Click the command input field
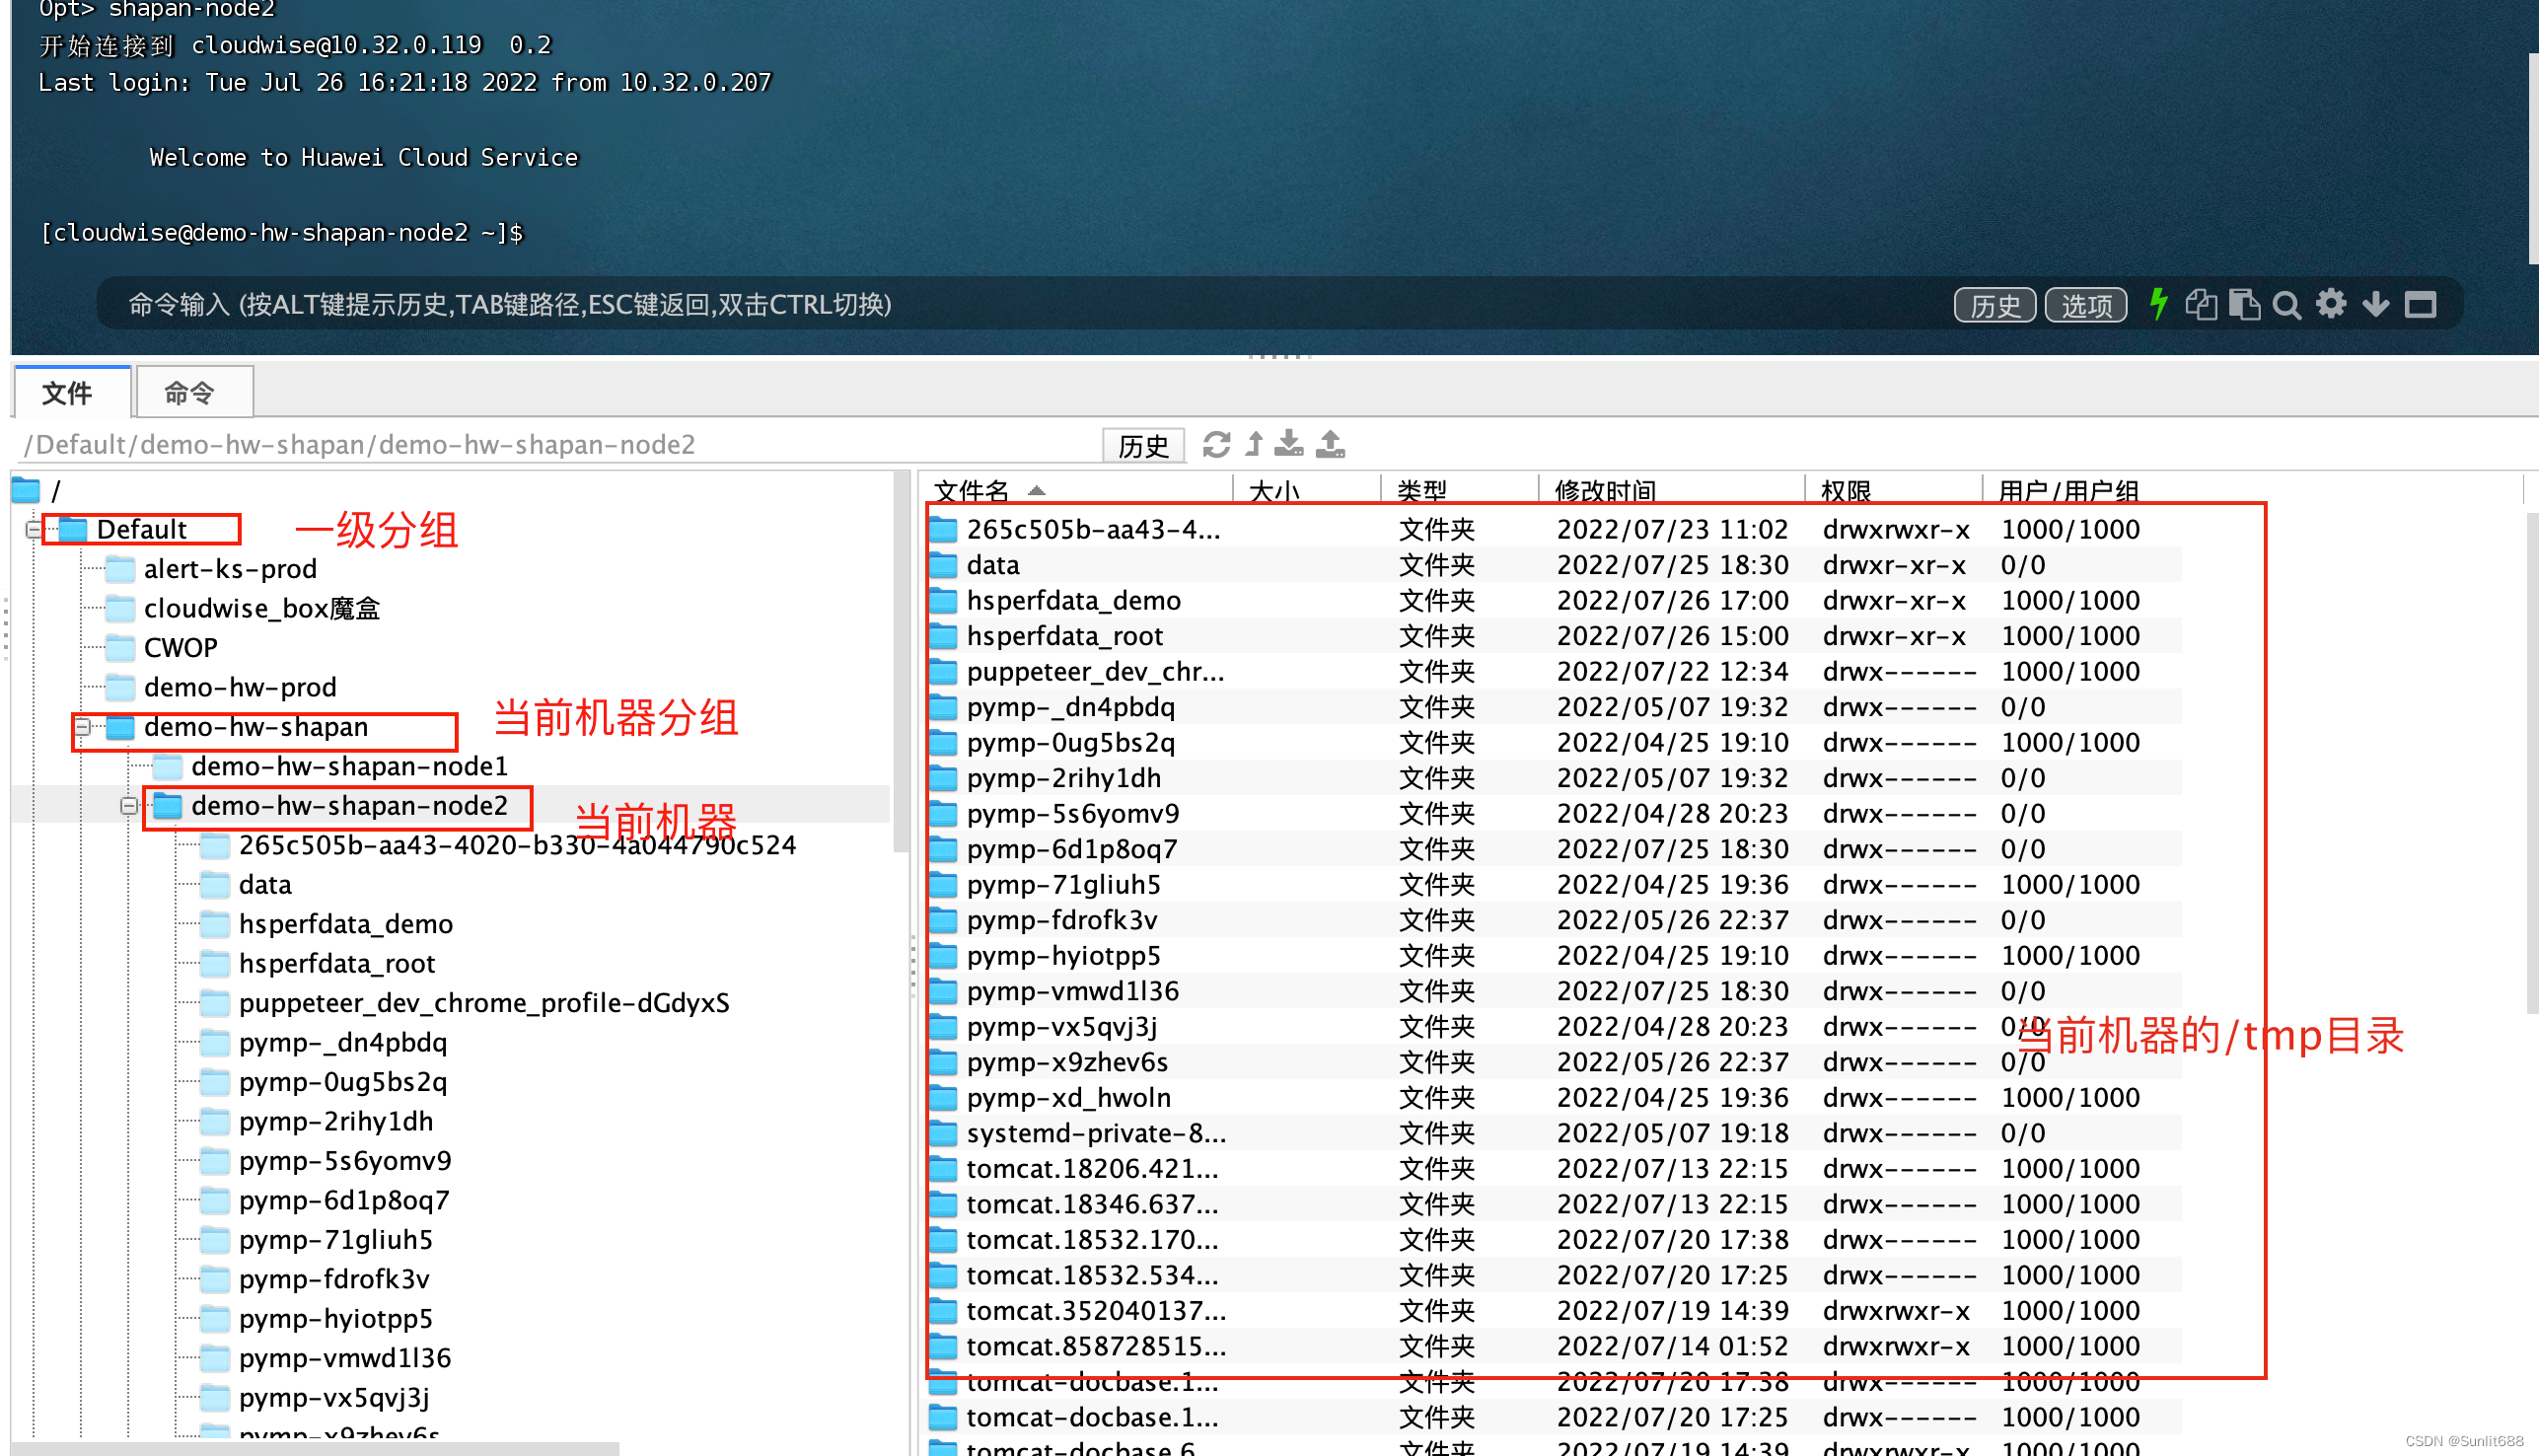This screenshot has height=1456, width=2539. coord(1000,304)
